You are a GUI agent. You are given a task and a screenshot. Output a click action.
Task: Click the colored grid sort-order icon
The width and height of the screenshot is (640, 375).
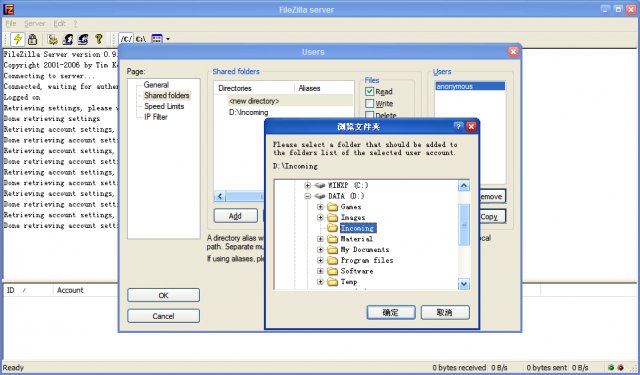click(x=157, y=39)
